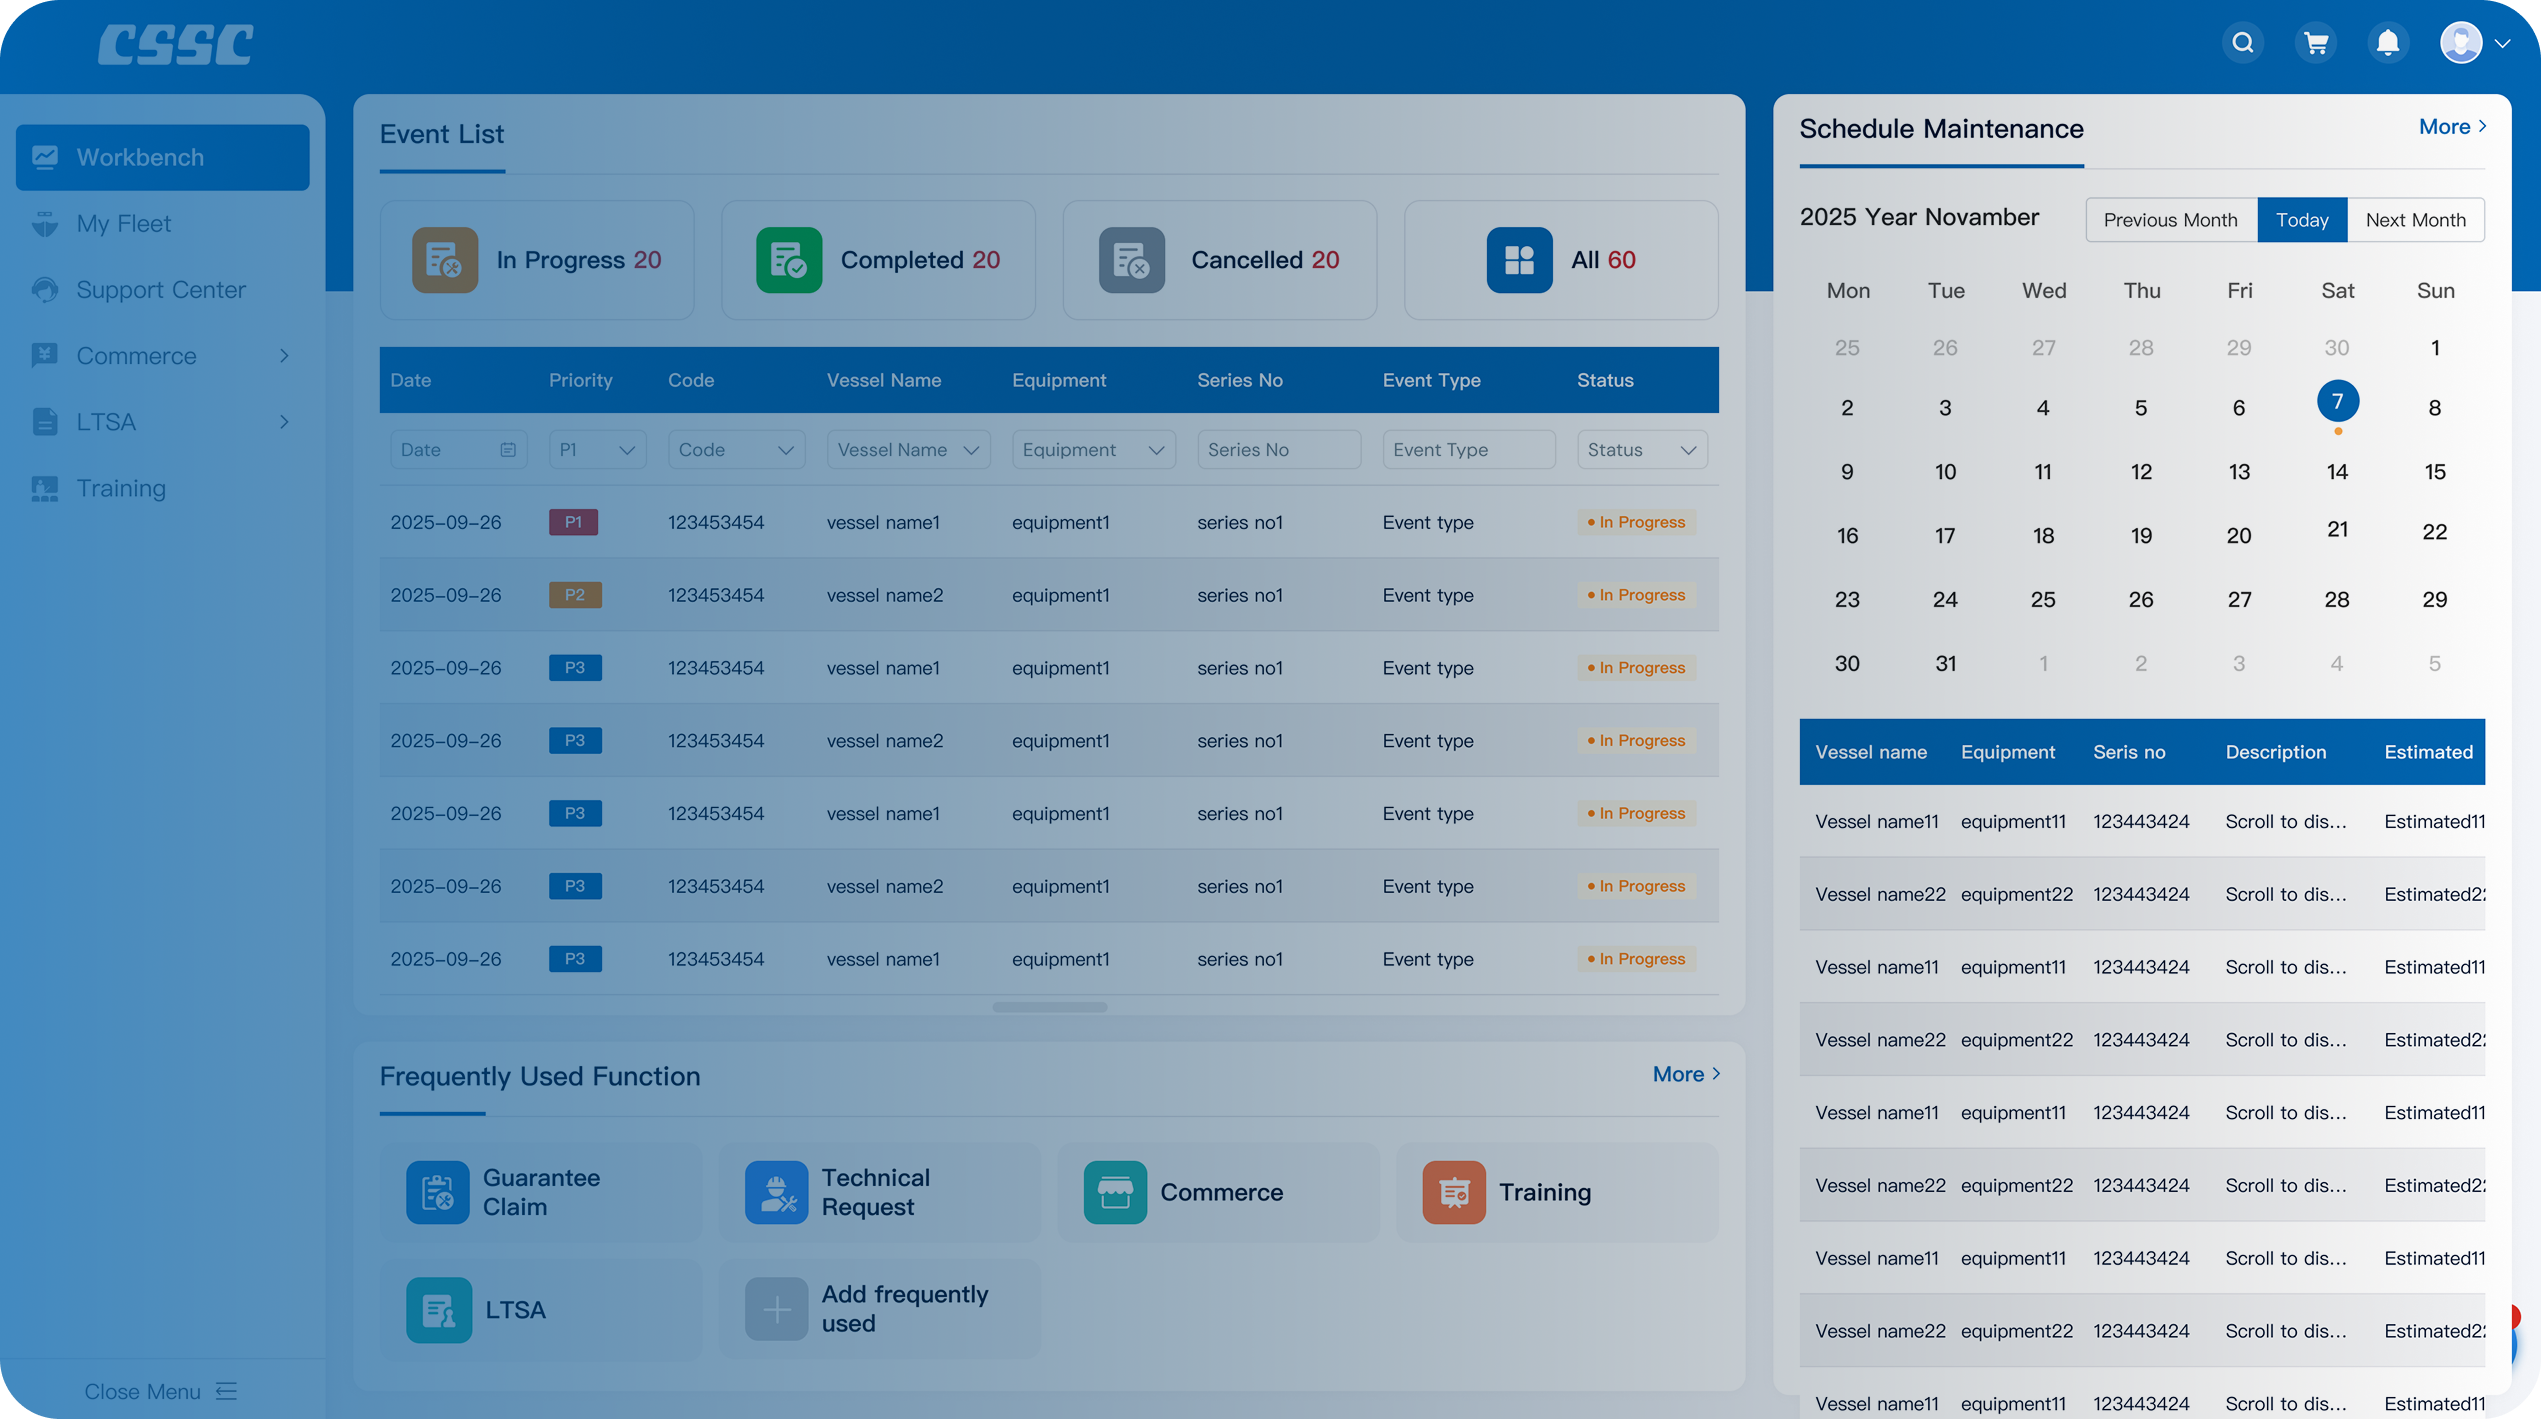Click the Event Type filter field

(1469, 450)
